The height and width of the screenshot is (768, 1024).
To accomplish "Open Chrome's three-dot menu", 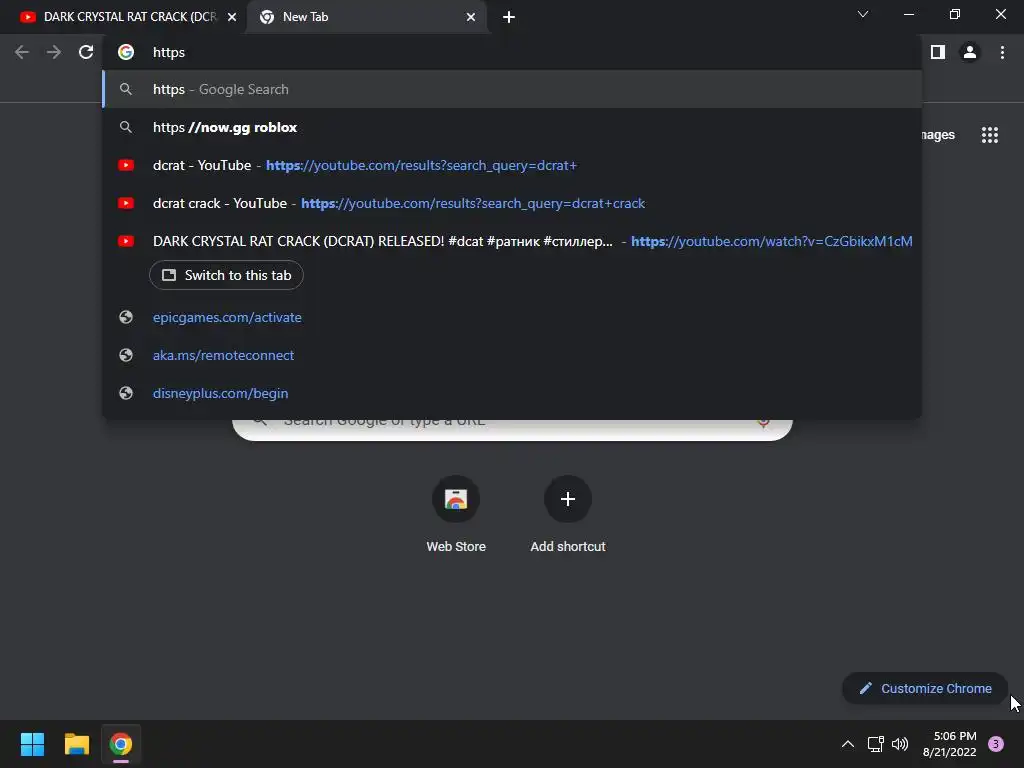I will tap(1002, 52).
